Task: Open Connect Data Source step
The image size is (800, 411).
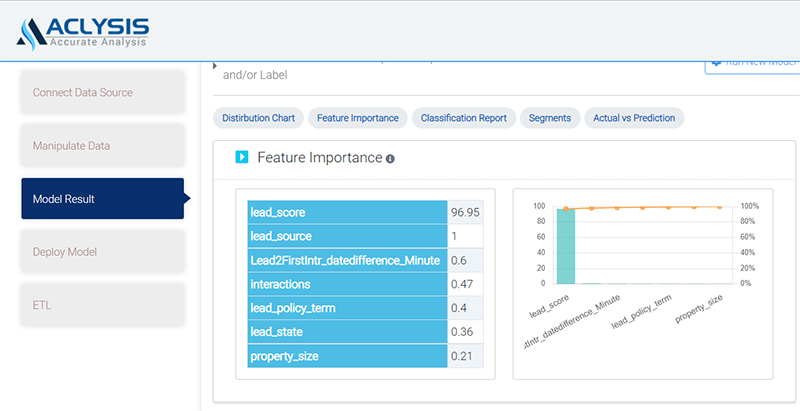Action: [103, 93]
